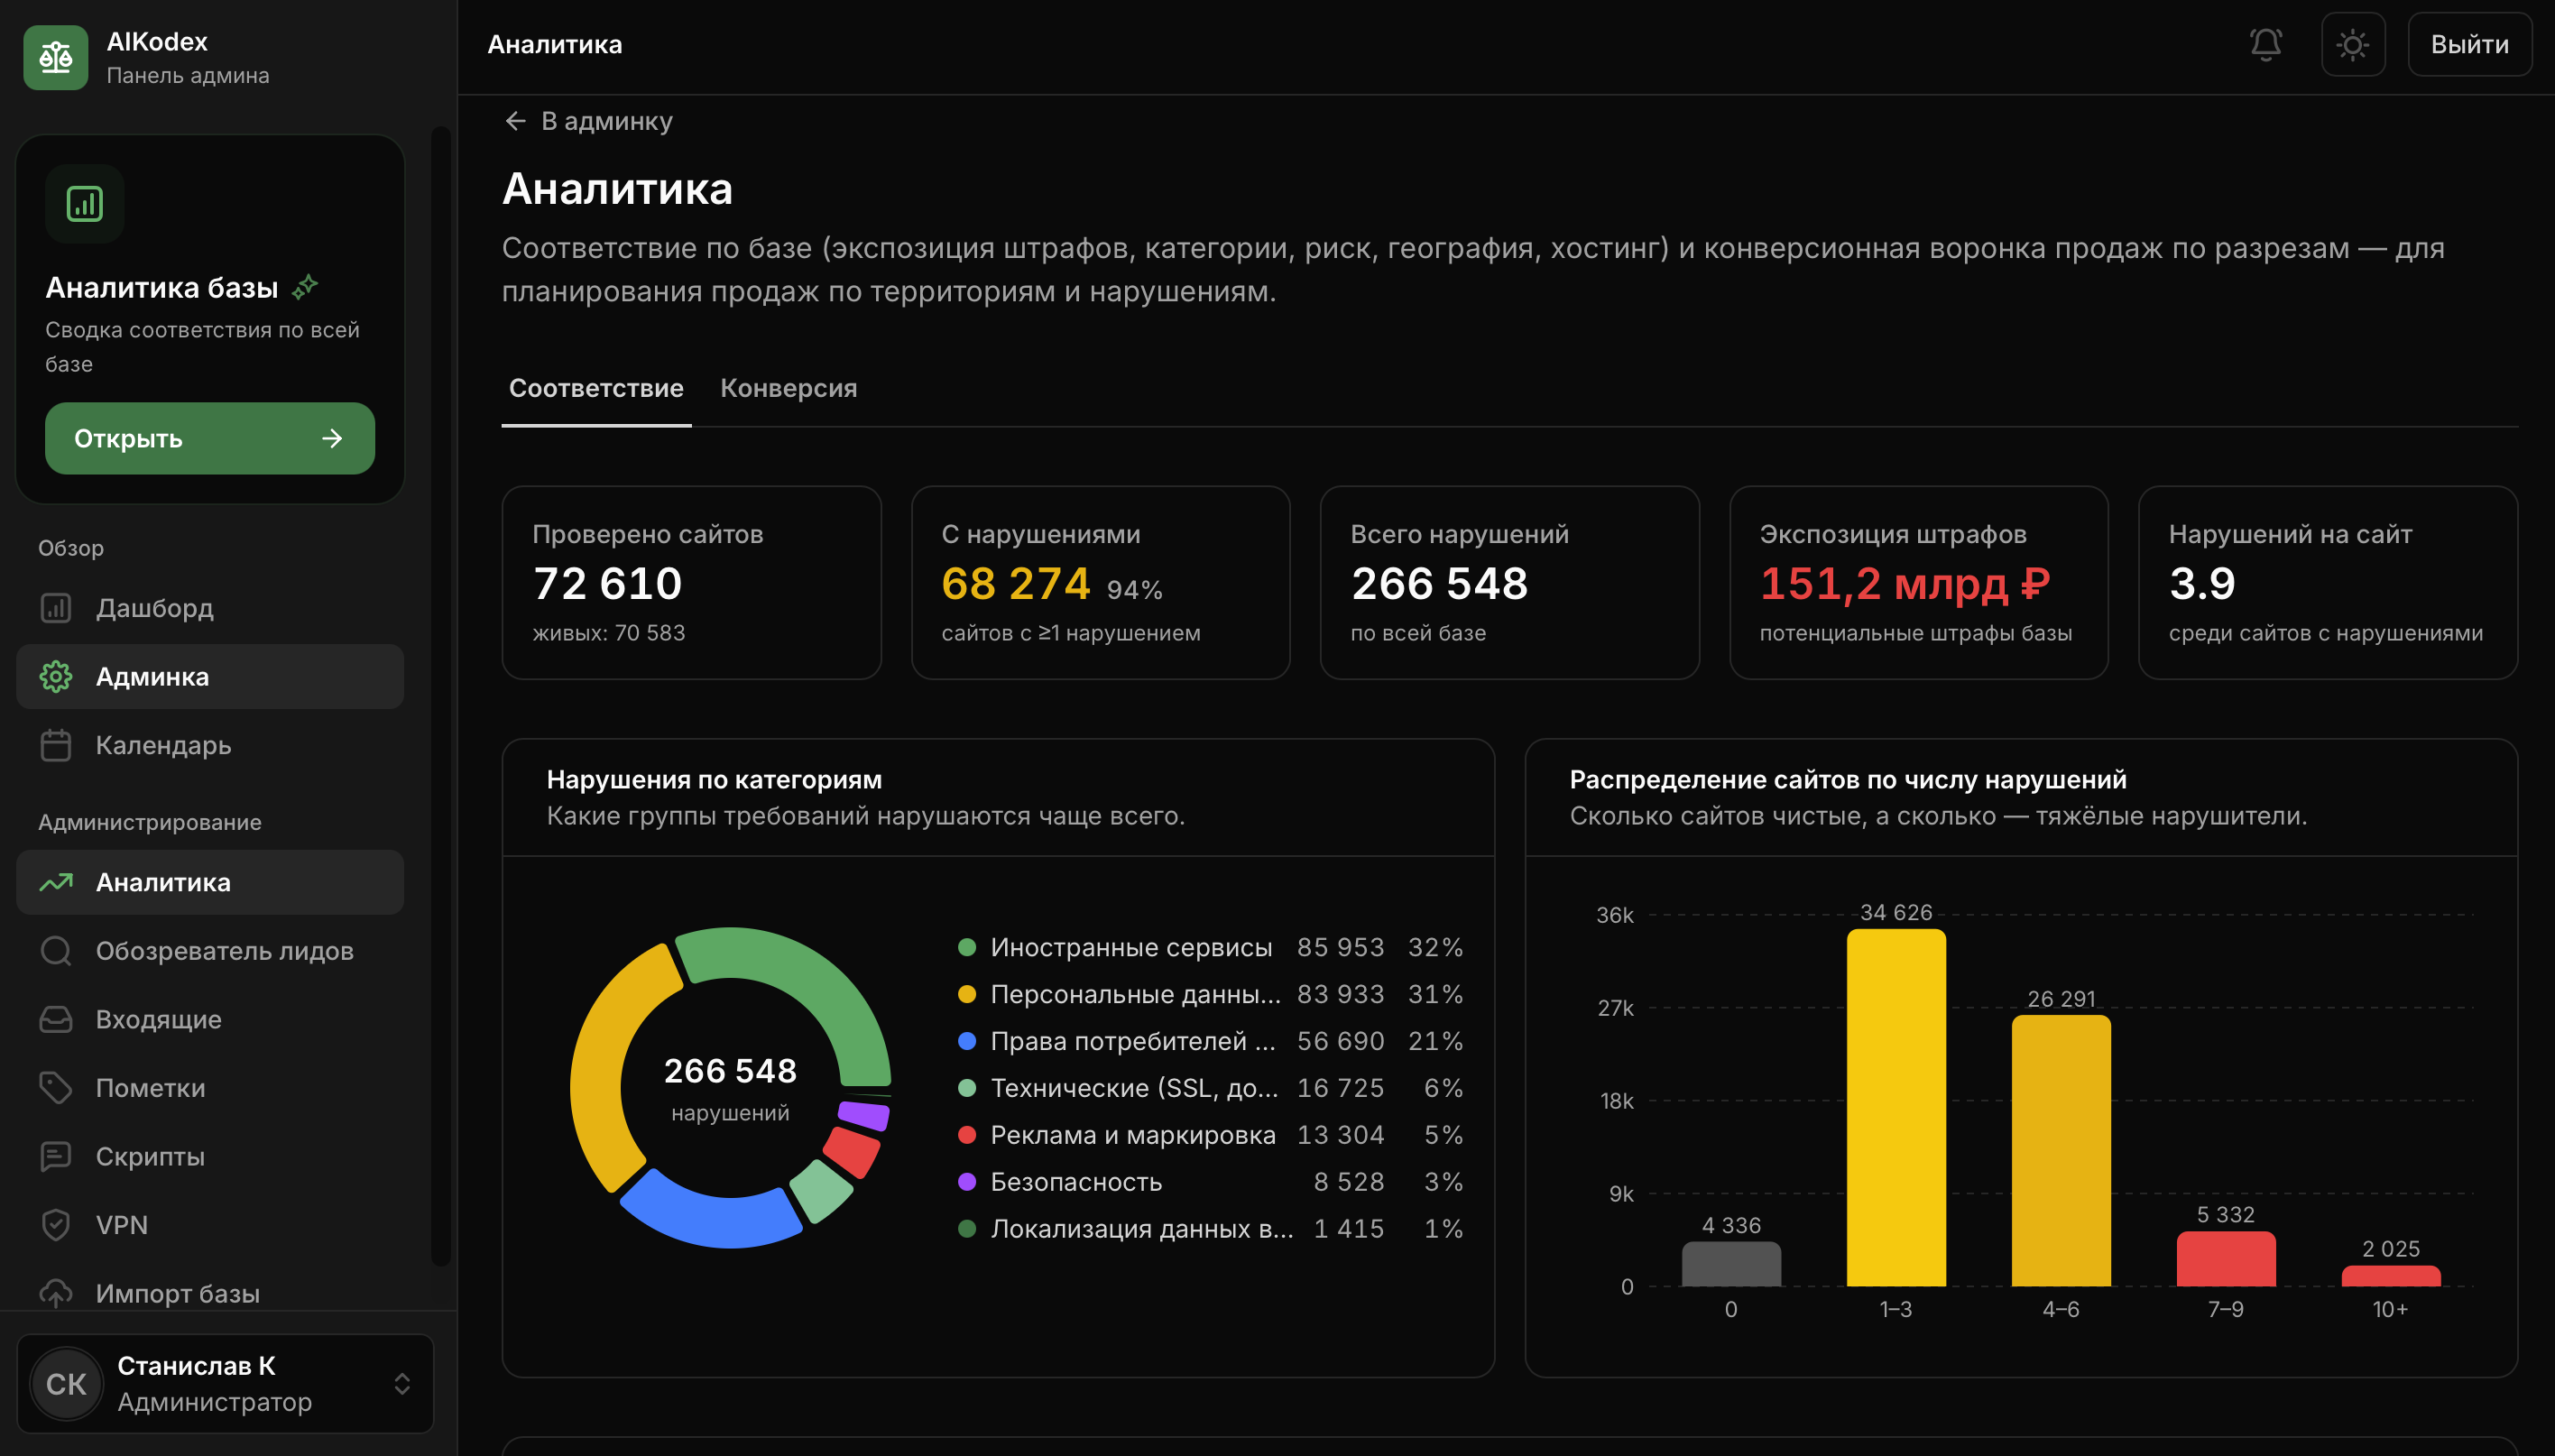Click the Входящие inbox icon
This screenshot has width=2555, height=1456.
coord(56,1019)
